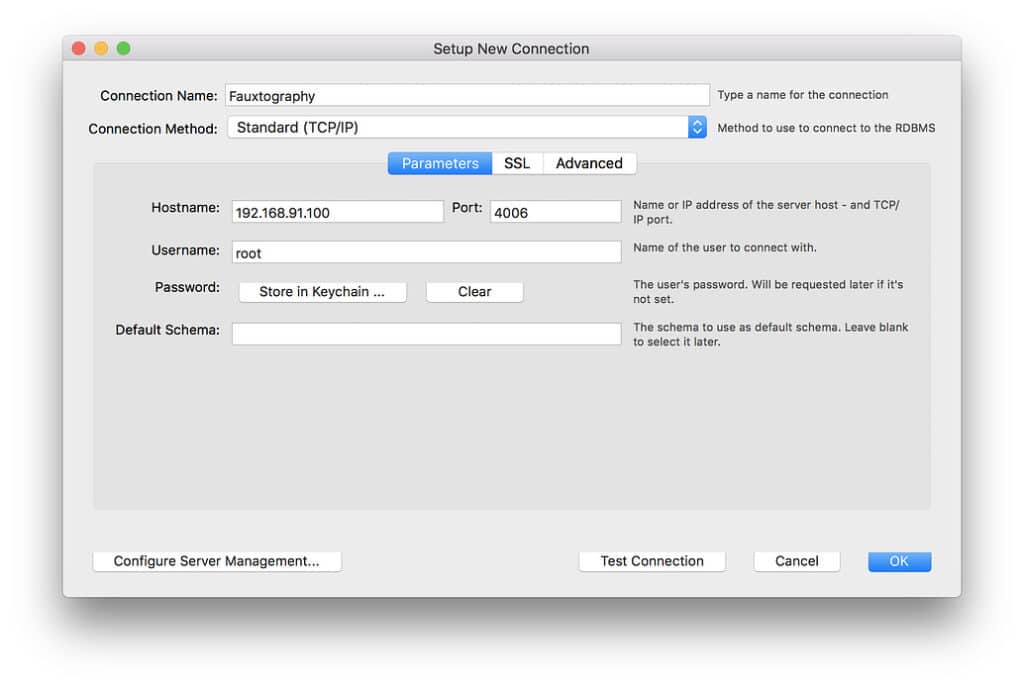Image resolution: width=1024 pixels, height=687 pixels.
Task: Click OK to save the connection
Action: click(898, 561)
